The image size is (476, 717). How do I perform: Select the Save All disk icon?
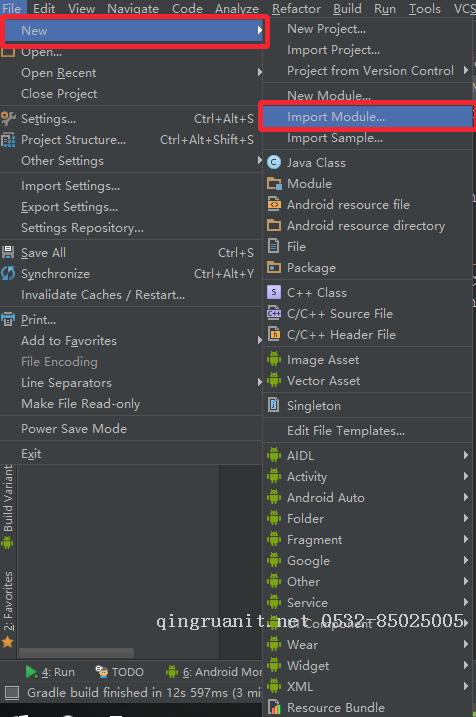(x=8, y=252)
